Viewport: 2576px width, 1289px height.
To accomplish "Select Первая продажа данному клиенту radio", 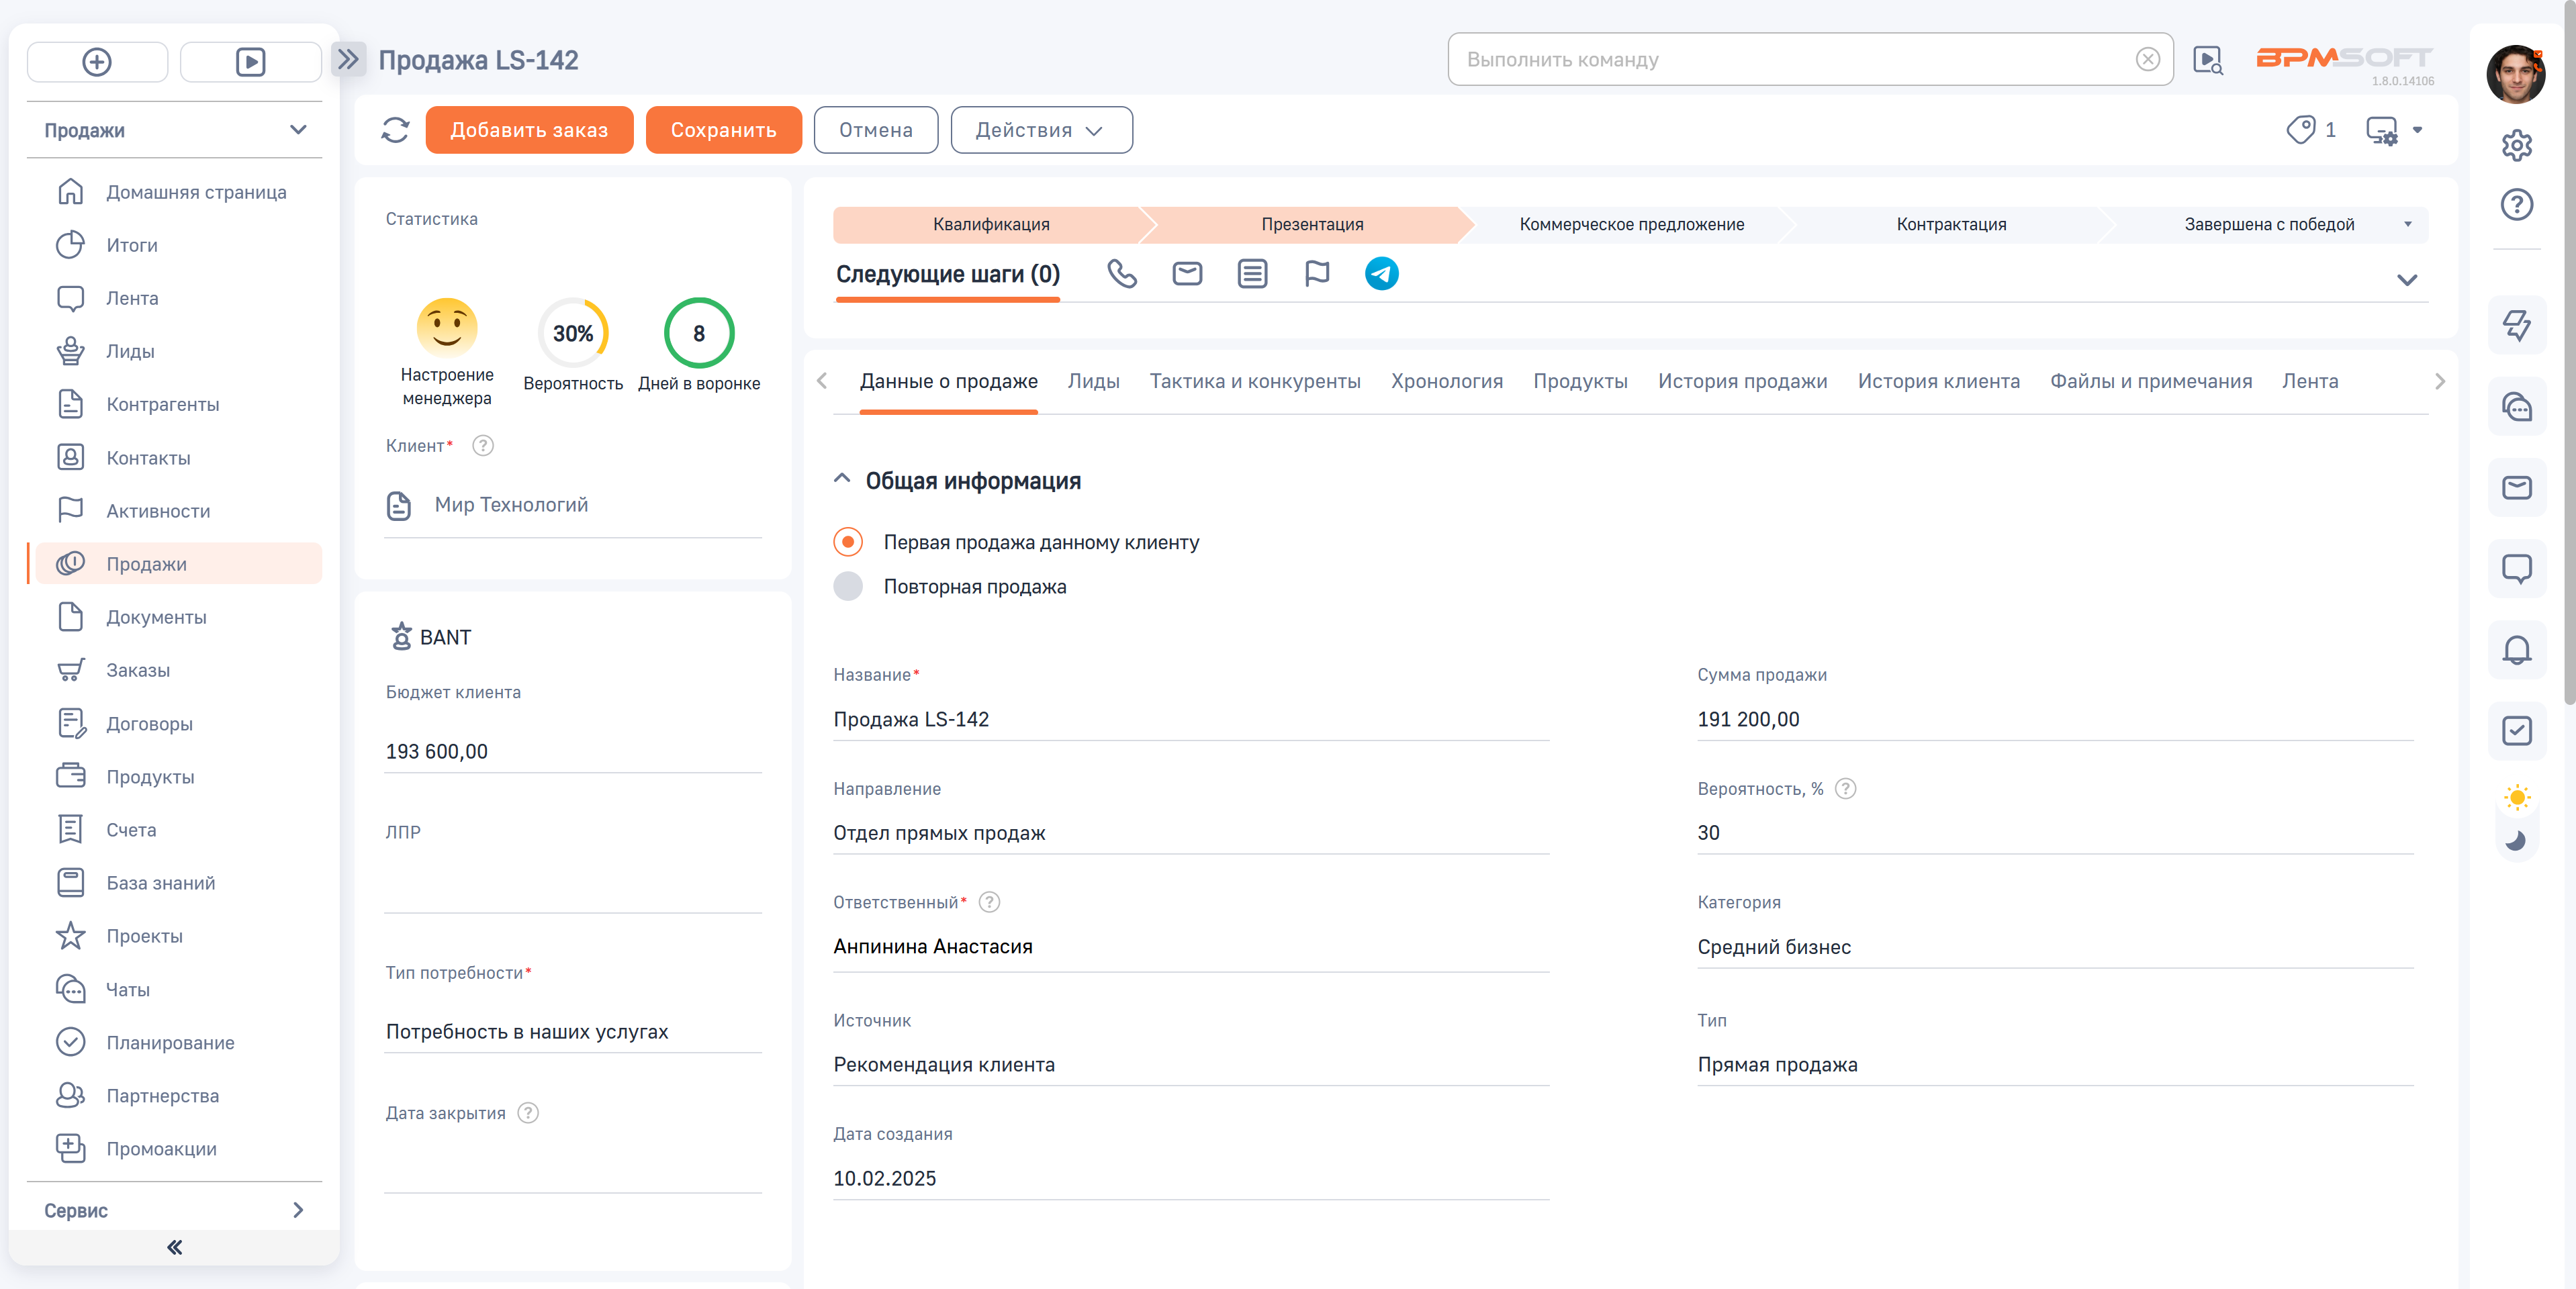I will tap(848, 542).
